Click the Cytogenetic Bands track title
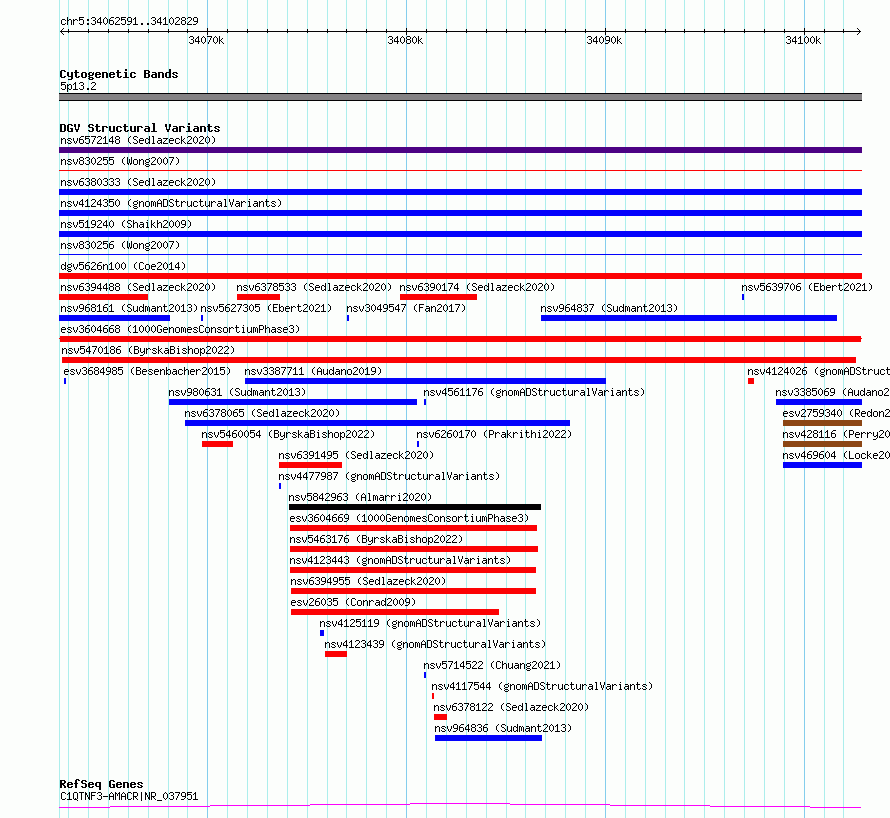Image resolution: width=890 pixels, height=818 pixels. [x=119, y=74]
